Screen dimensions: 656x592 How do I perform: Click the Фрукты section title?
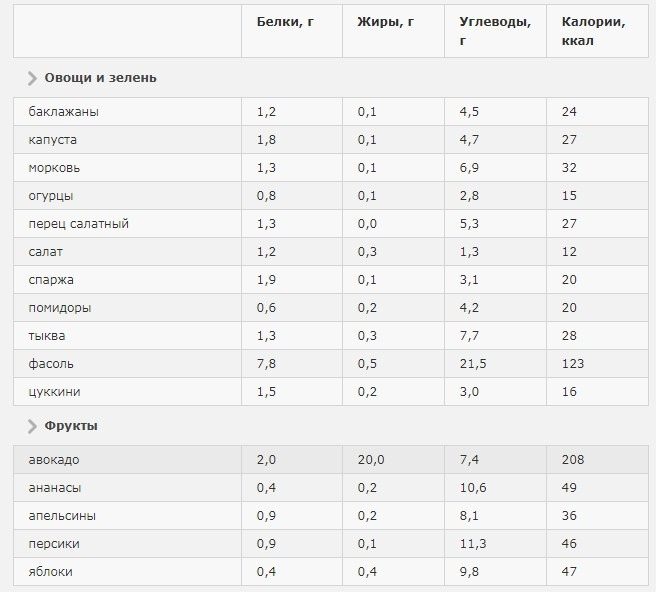[x=71, y=426]
